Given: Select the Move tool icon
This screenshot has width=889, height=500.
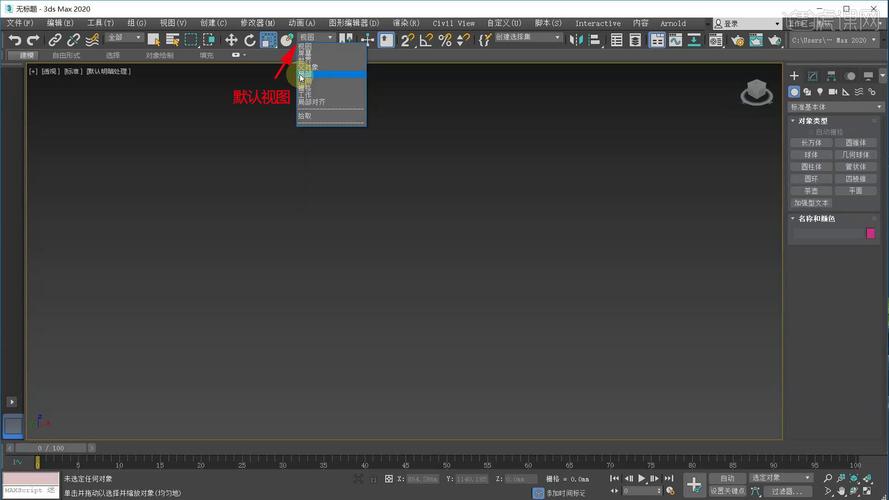Looking at the screenshot, I should [231, 40].
